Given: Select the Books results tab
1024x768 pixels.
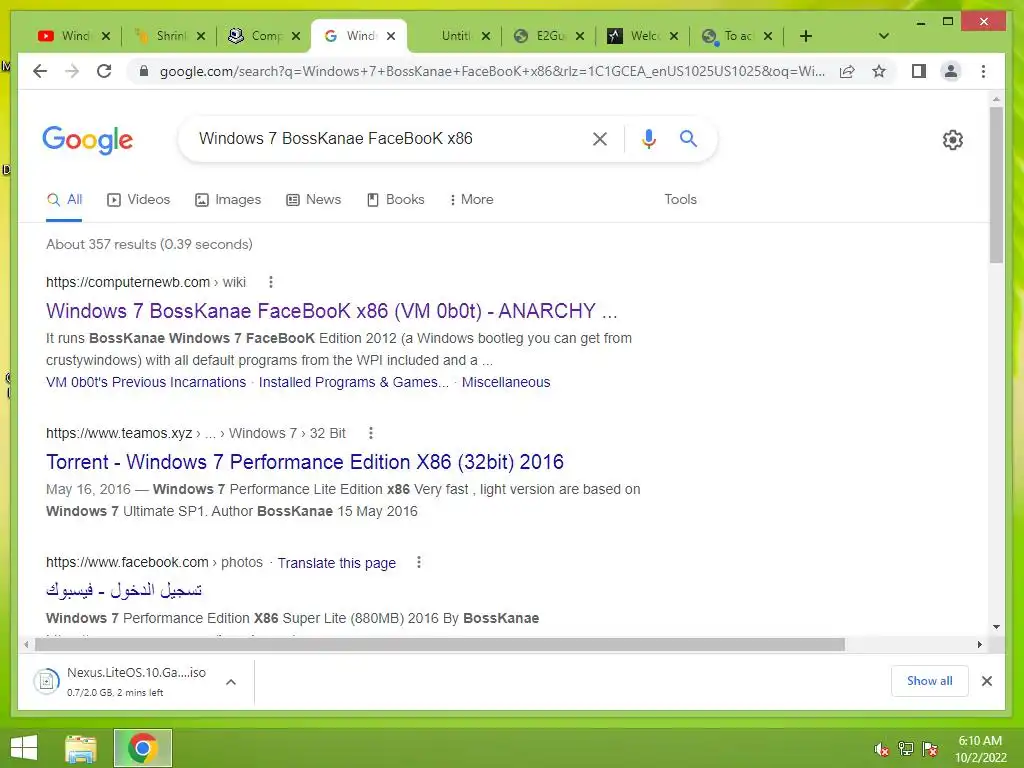Looking at the screenshot, I should click(396, 199).
